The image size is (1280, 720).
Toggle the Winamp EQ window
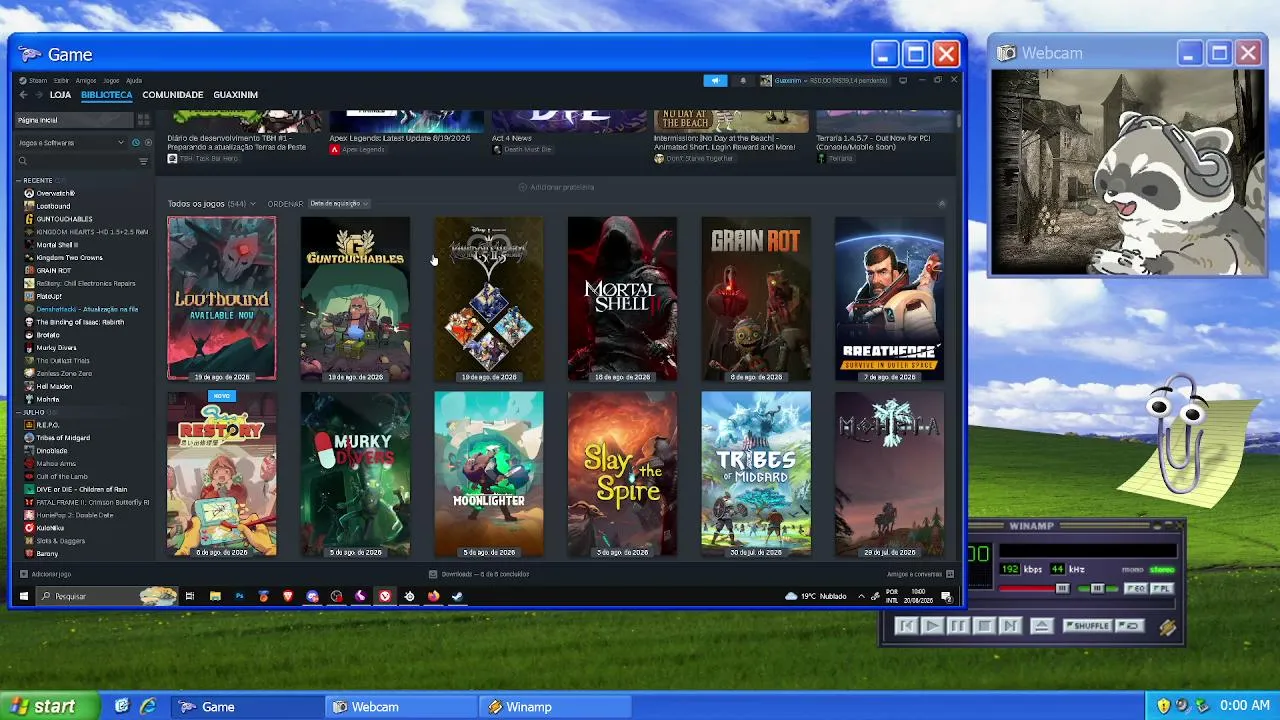click(x=1136, y=589)
